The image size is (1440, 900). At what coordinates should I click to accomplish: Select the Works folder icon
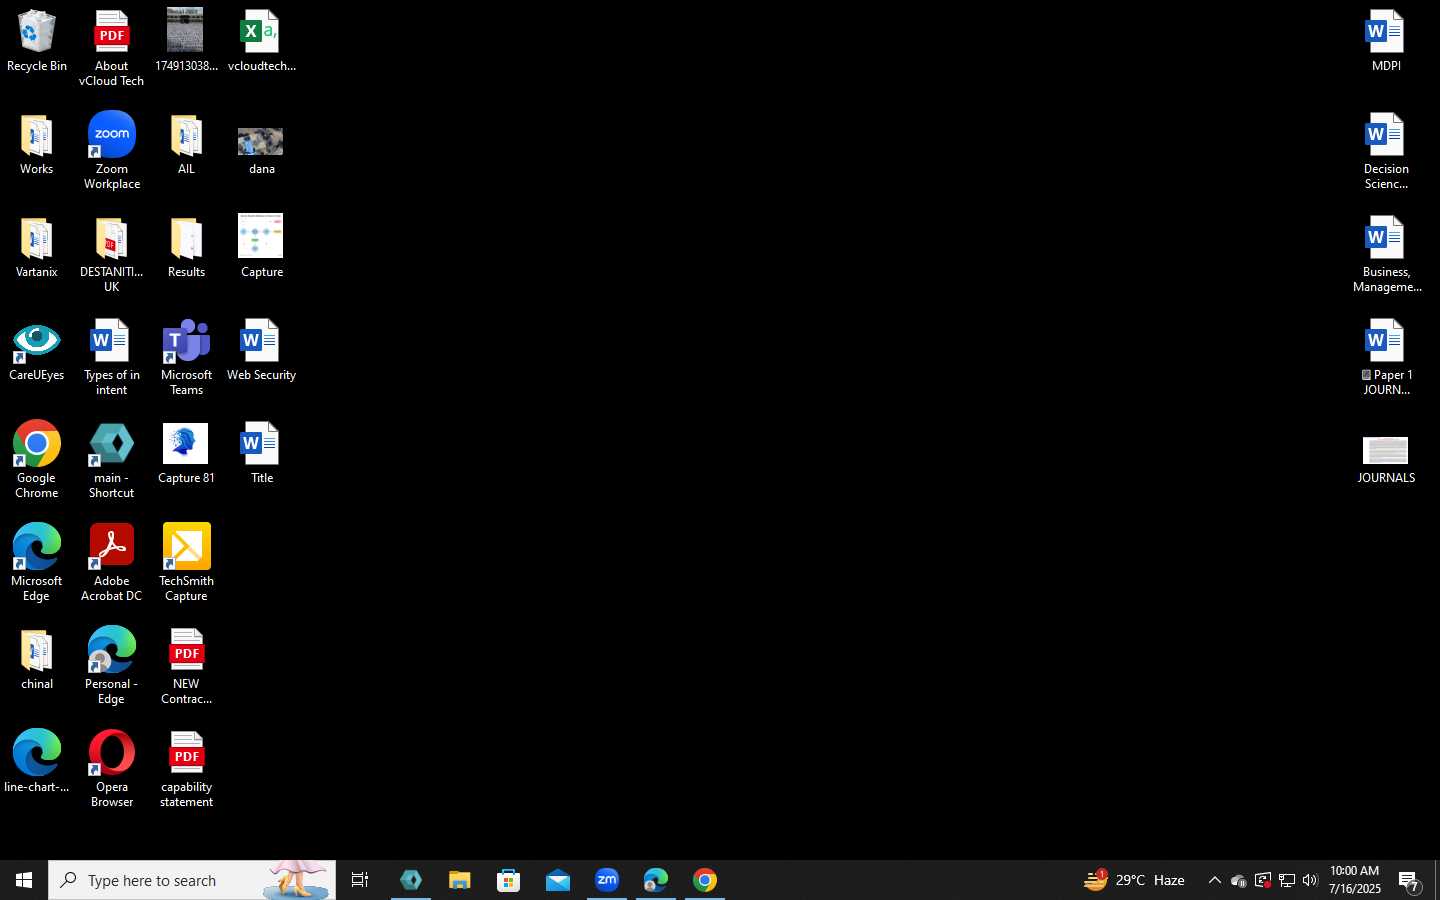pyautogui.click(x=37, y=146)
